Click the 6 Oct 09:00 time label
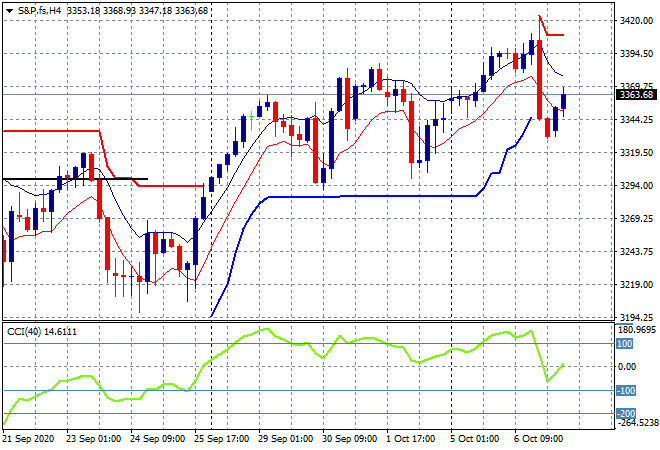 point(538,439)
